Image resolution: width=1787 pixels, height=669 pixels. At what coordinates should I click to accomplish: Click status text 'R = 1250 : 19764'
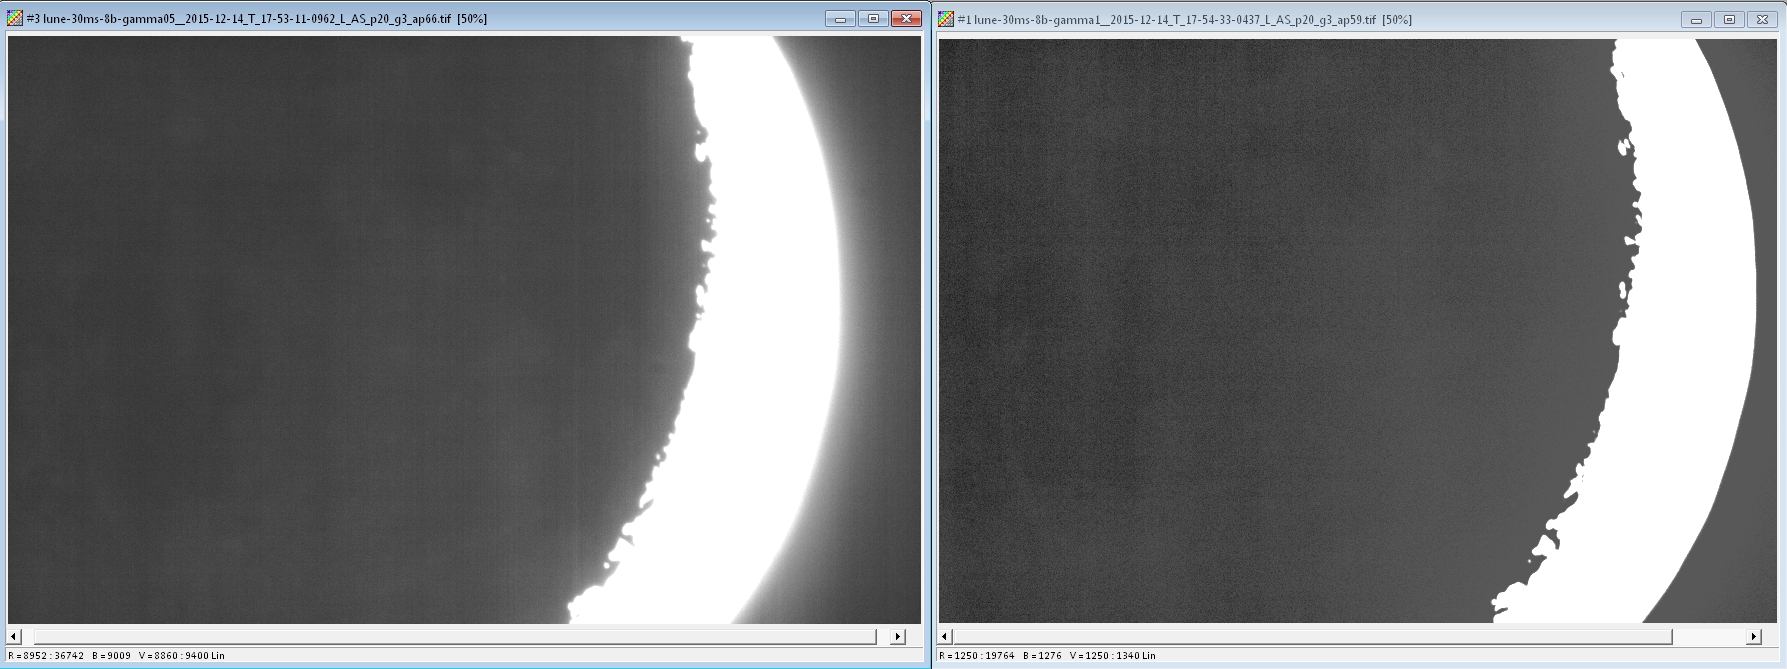pos(977,656)
